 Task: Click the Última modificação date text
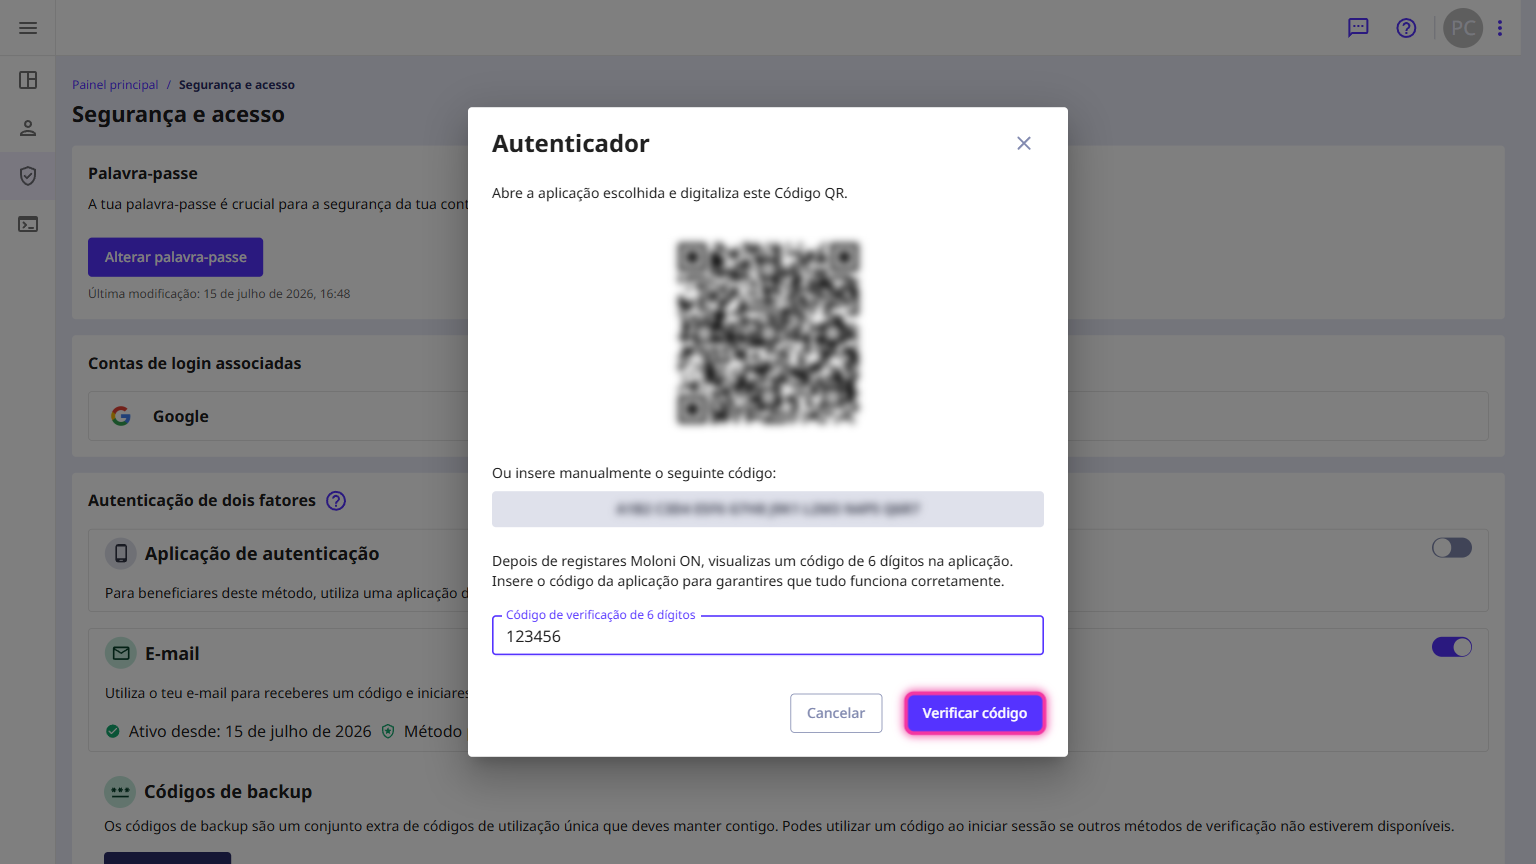[219, 294]
